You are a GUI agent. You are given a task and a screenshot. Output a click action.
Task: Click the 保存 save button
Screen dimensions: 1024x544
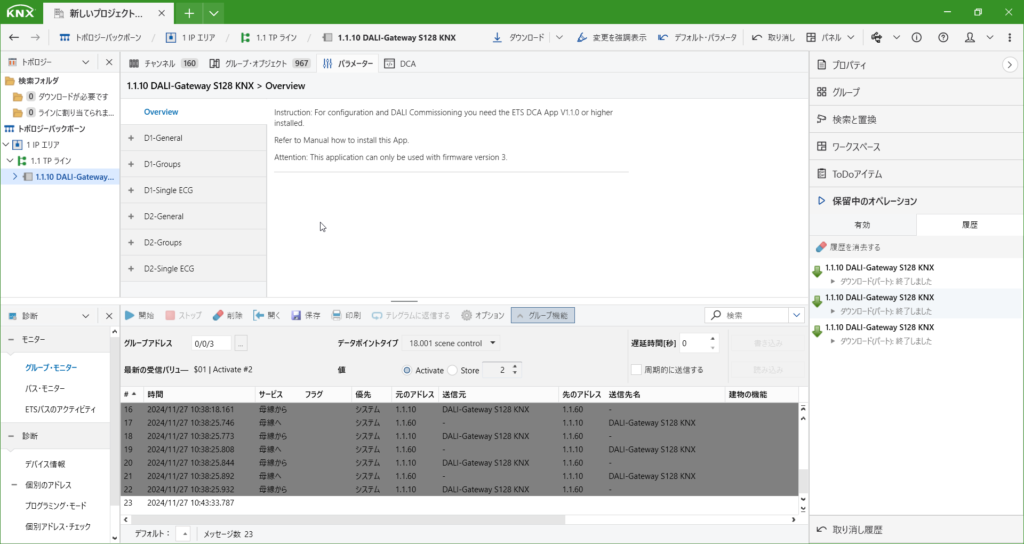(306, 315)
